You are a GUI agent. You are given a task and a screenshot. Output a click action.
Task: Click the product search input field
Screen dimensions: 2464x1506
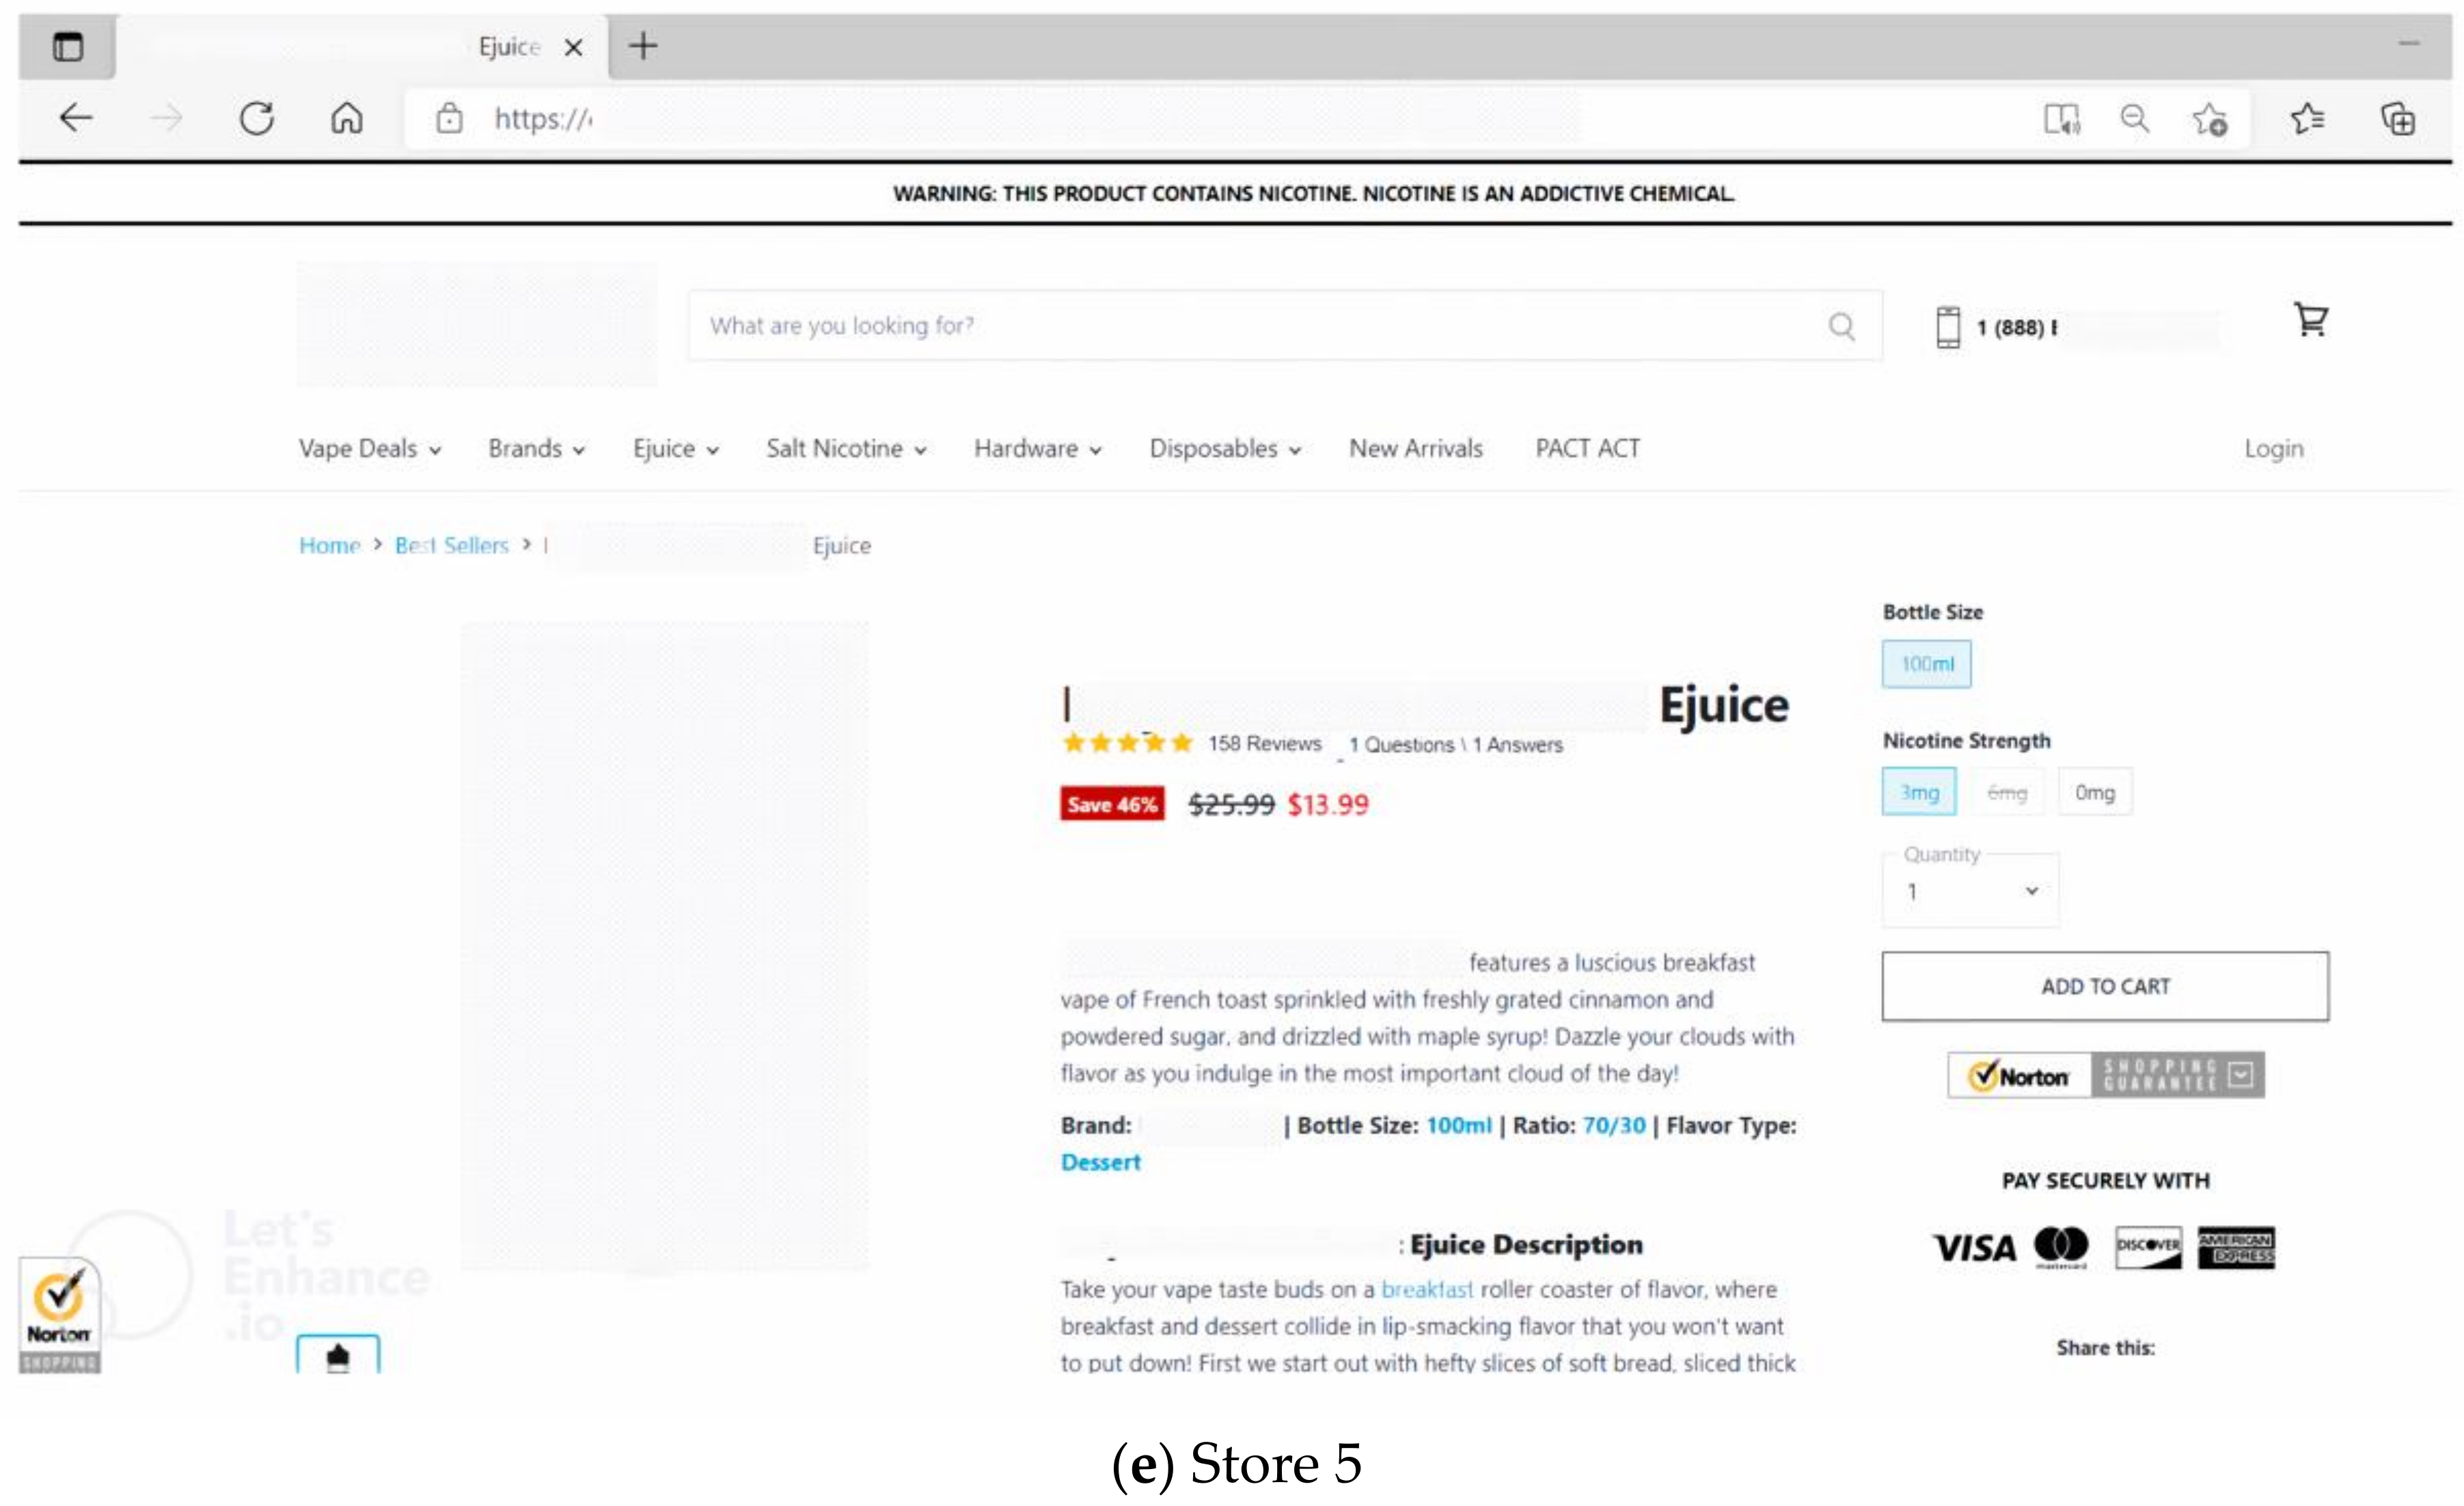pyautogui.click(x=1250, y=326)
